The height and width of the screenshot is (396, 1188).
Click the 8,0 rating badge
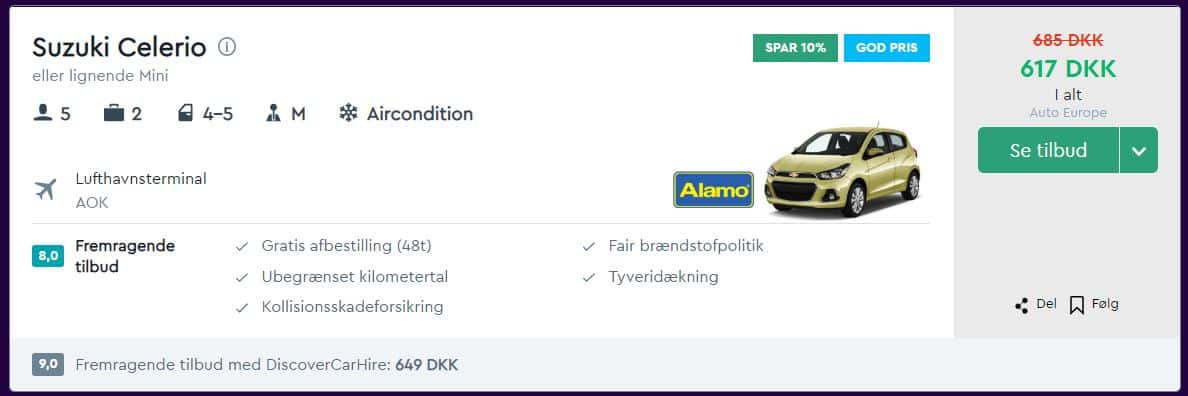[x=48, y=256]
